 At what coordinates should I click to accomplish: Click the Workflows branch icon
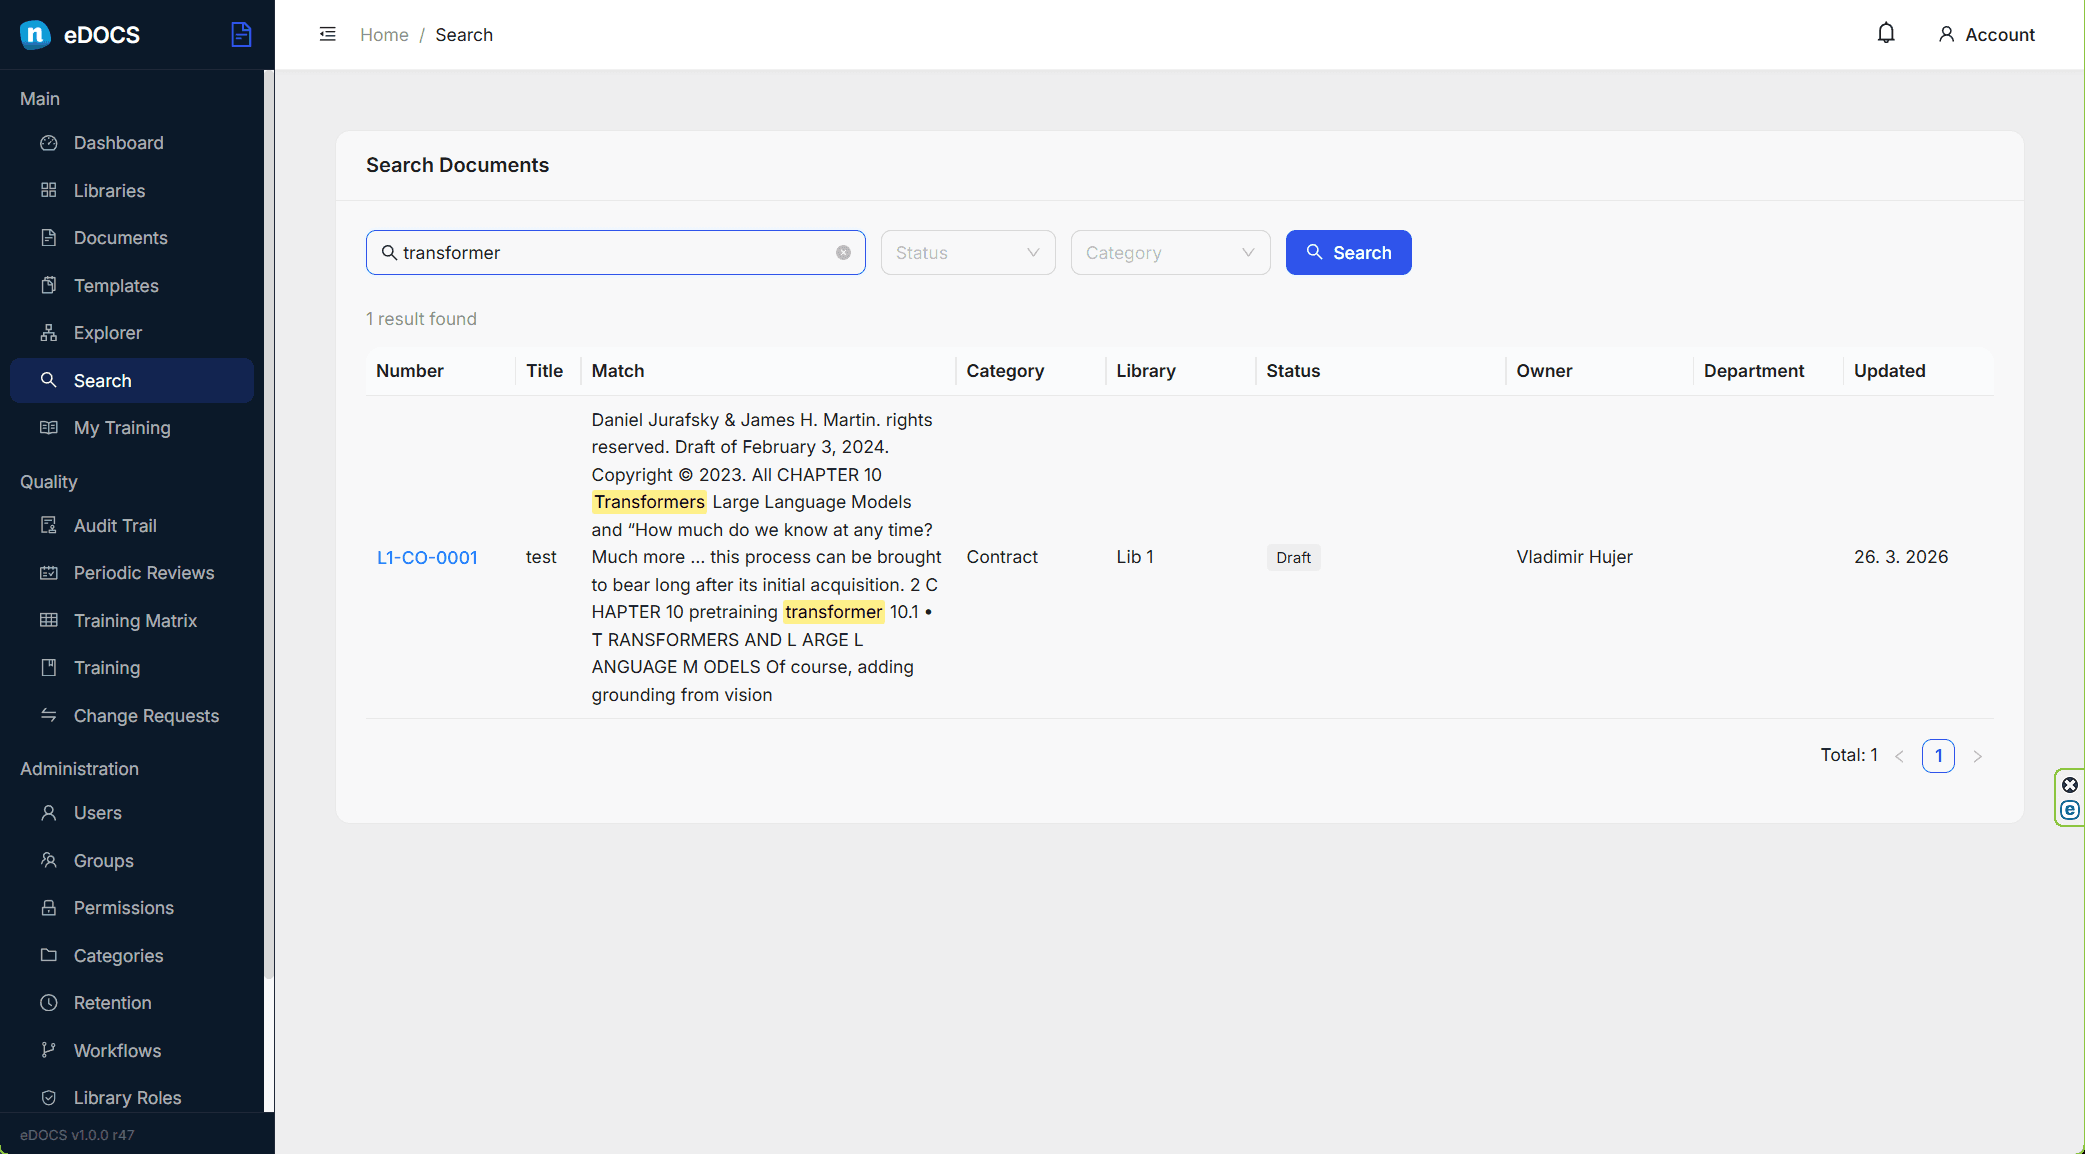49,1050
